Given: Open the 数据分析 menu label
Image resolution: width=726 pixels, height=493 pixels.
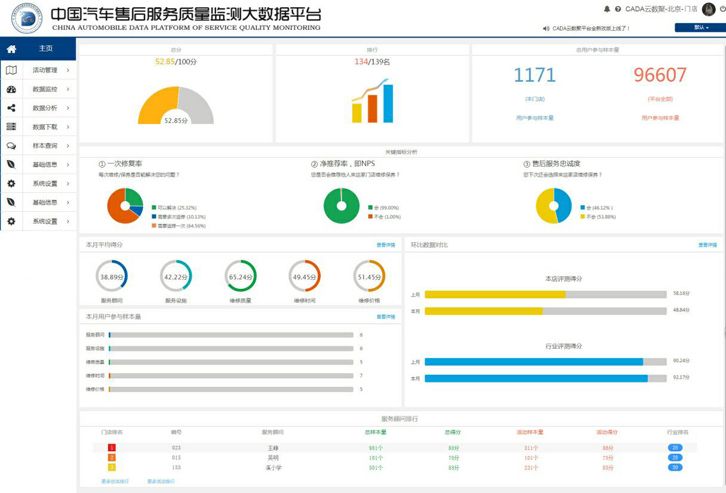Looking at the screenshot, I should click(x=45, y=108).
